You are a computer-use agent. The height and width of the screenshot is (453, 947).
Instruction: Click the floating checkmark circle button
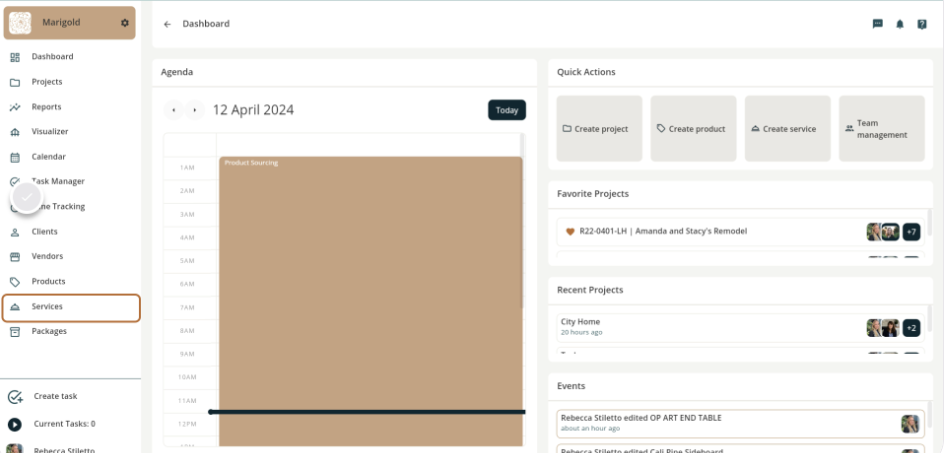point(27,198)
